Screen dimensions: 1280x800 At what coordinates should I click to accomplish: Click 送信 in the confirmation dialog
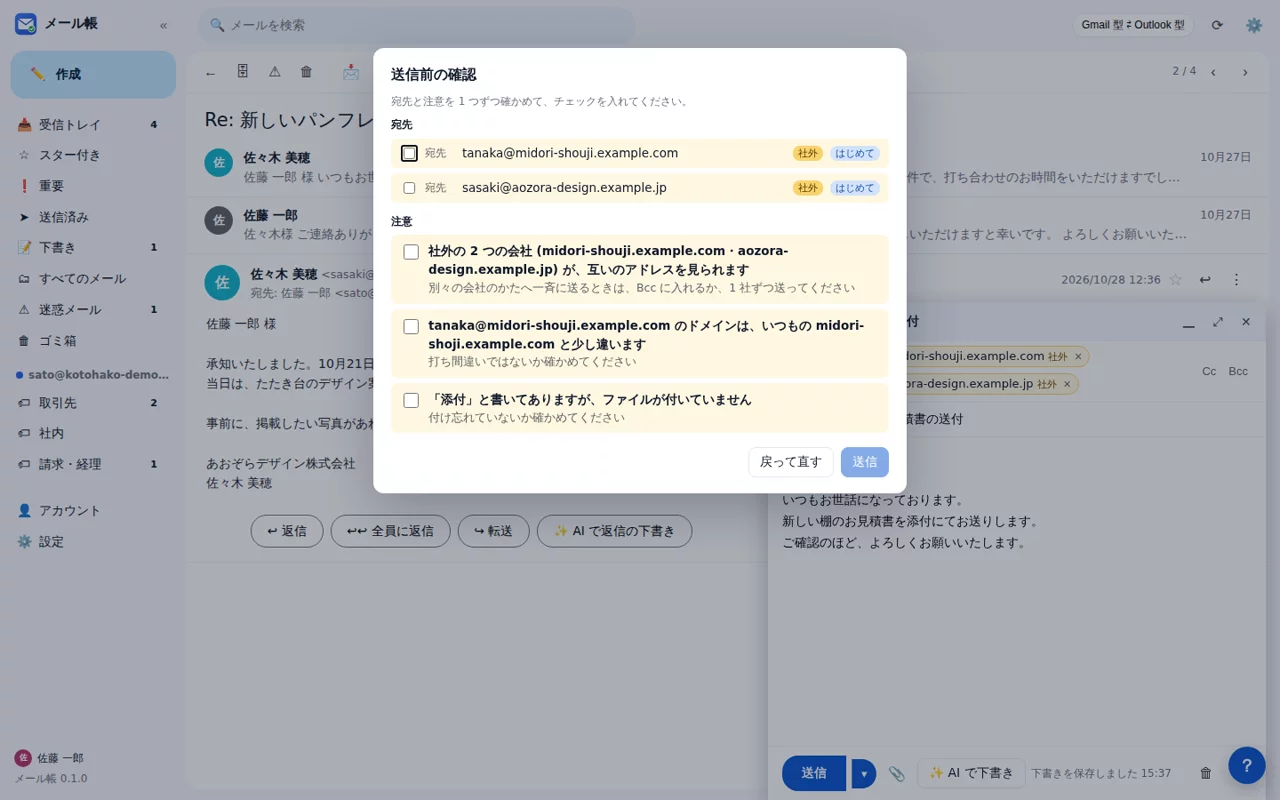pyautogui.click(x=865, y=462)
